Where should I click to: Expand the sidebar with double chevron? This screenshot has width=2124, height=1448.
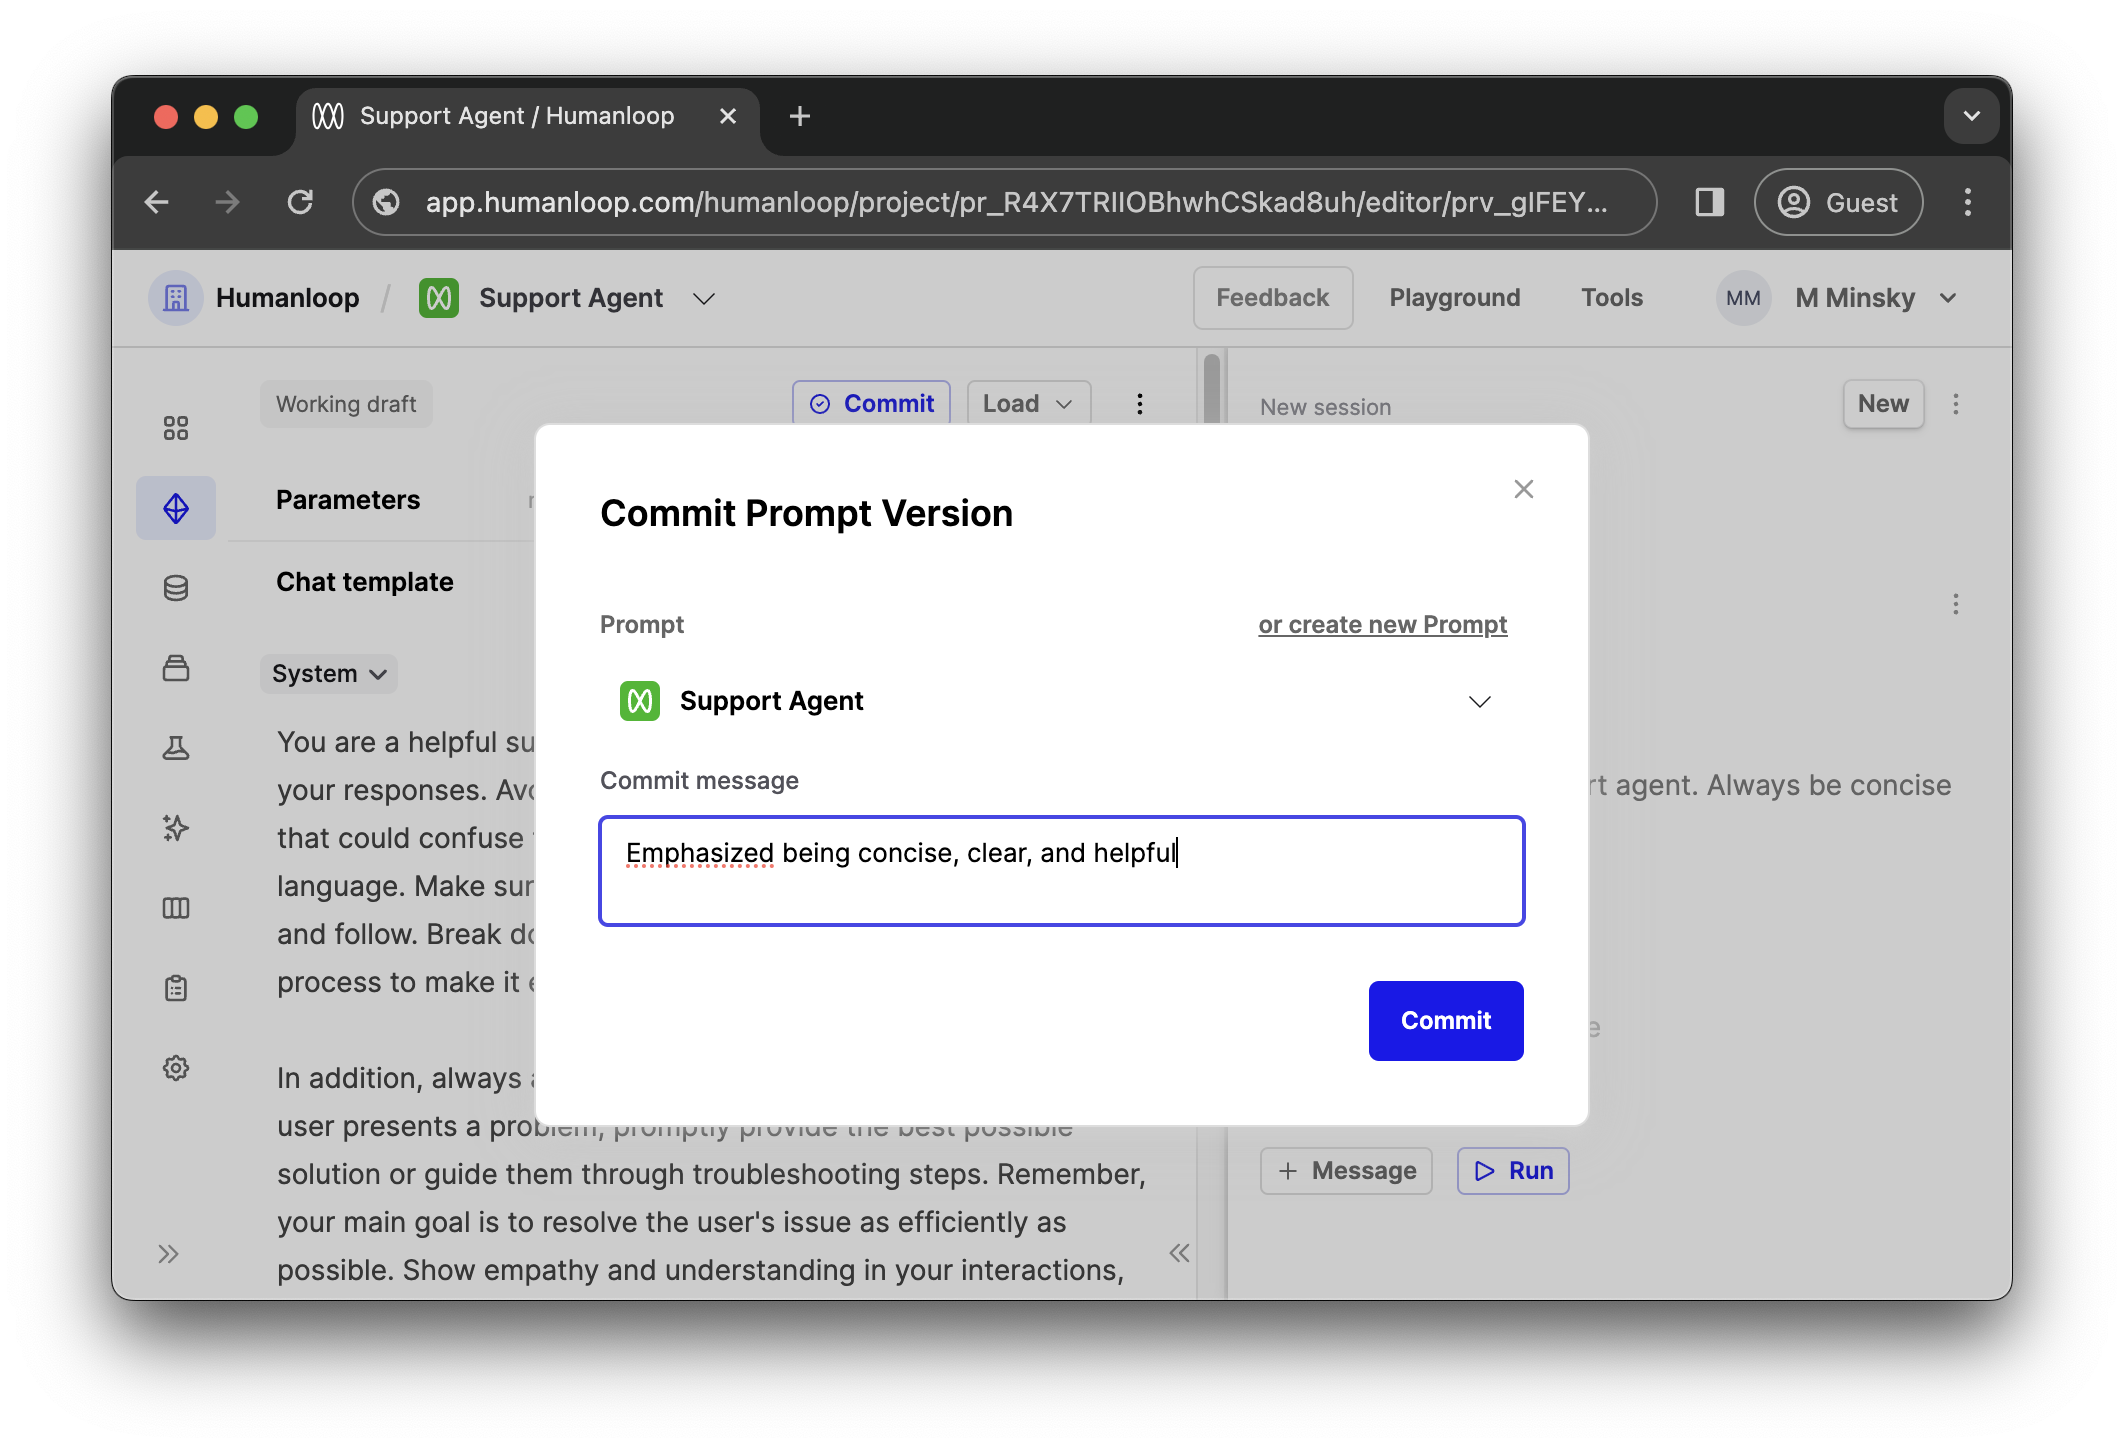point(168,1254)
